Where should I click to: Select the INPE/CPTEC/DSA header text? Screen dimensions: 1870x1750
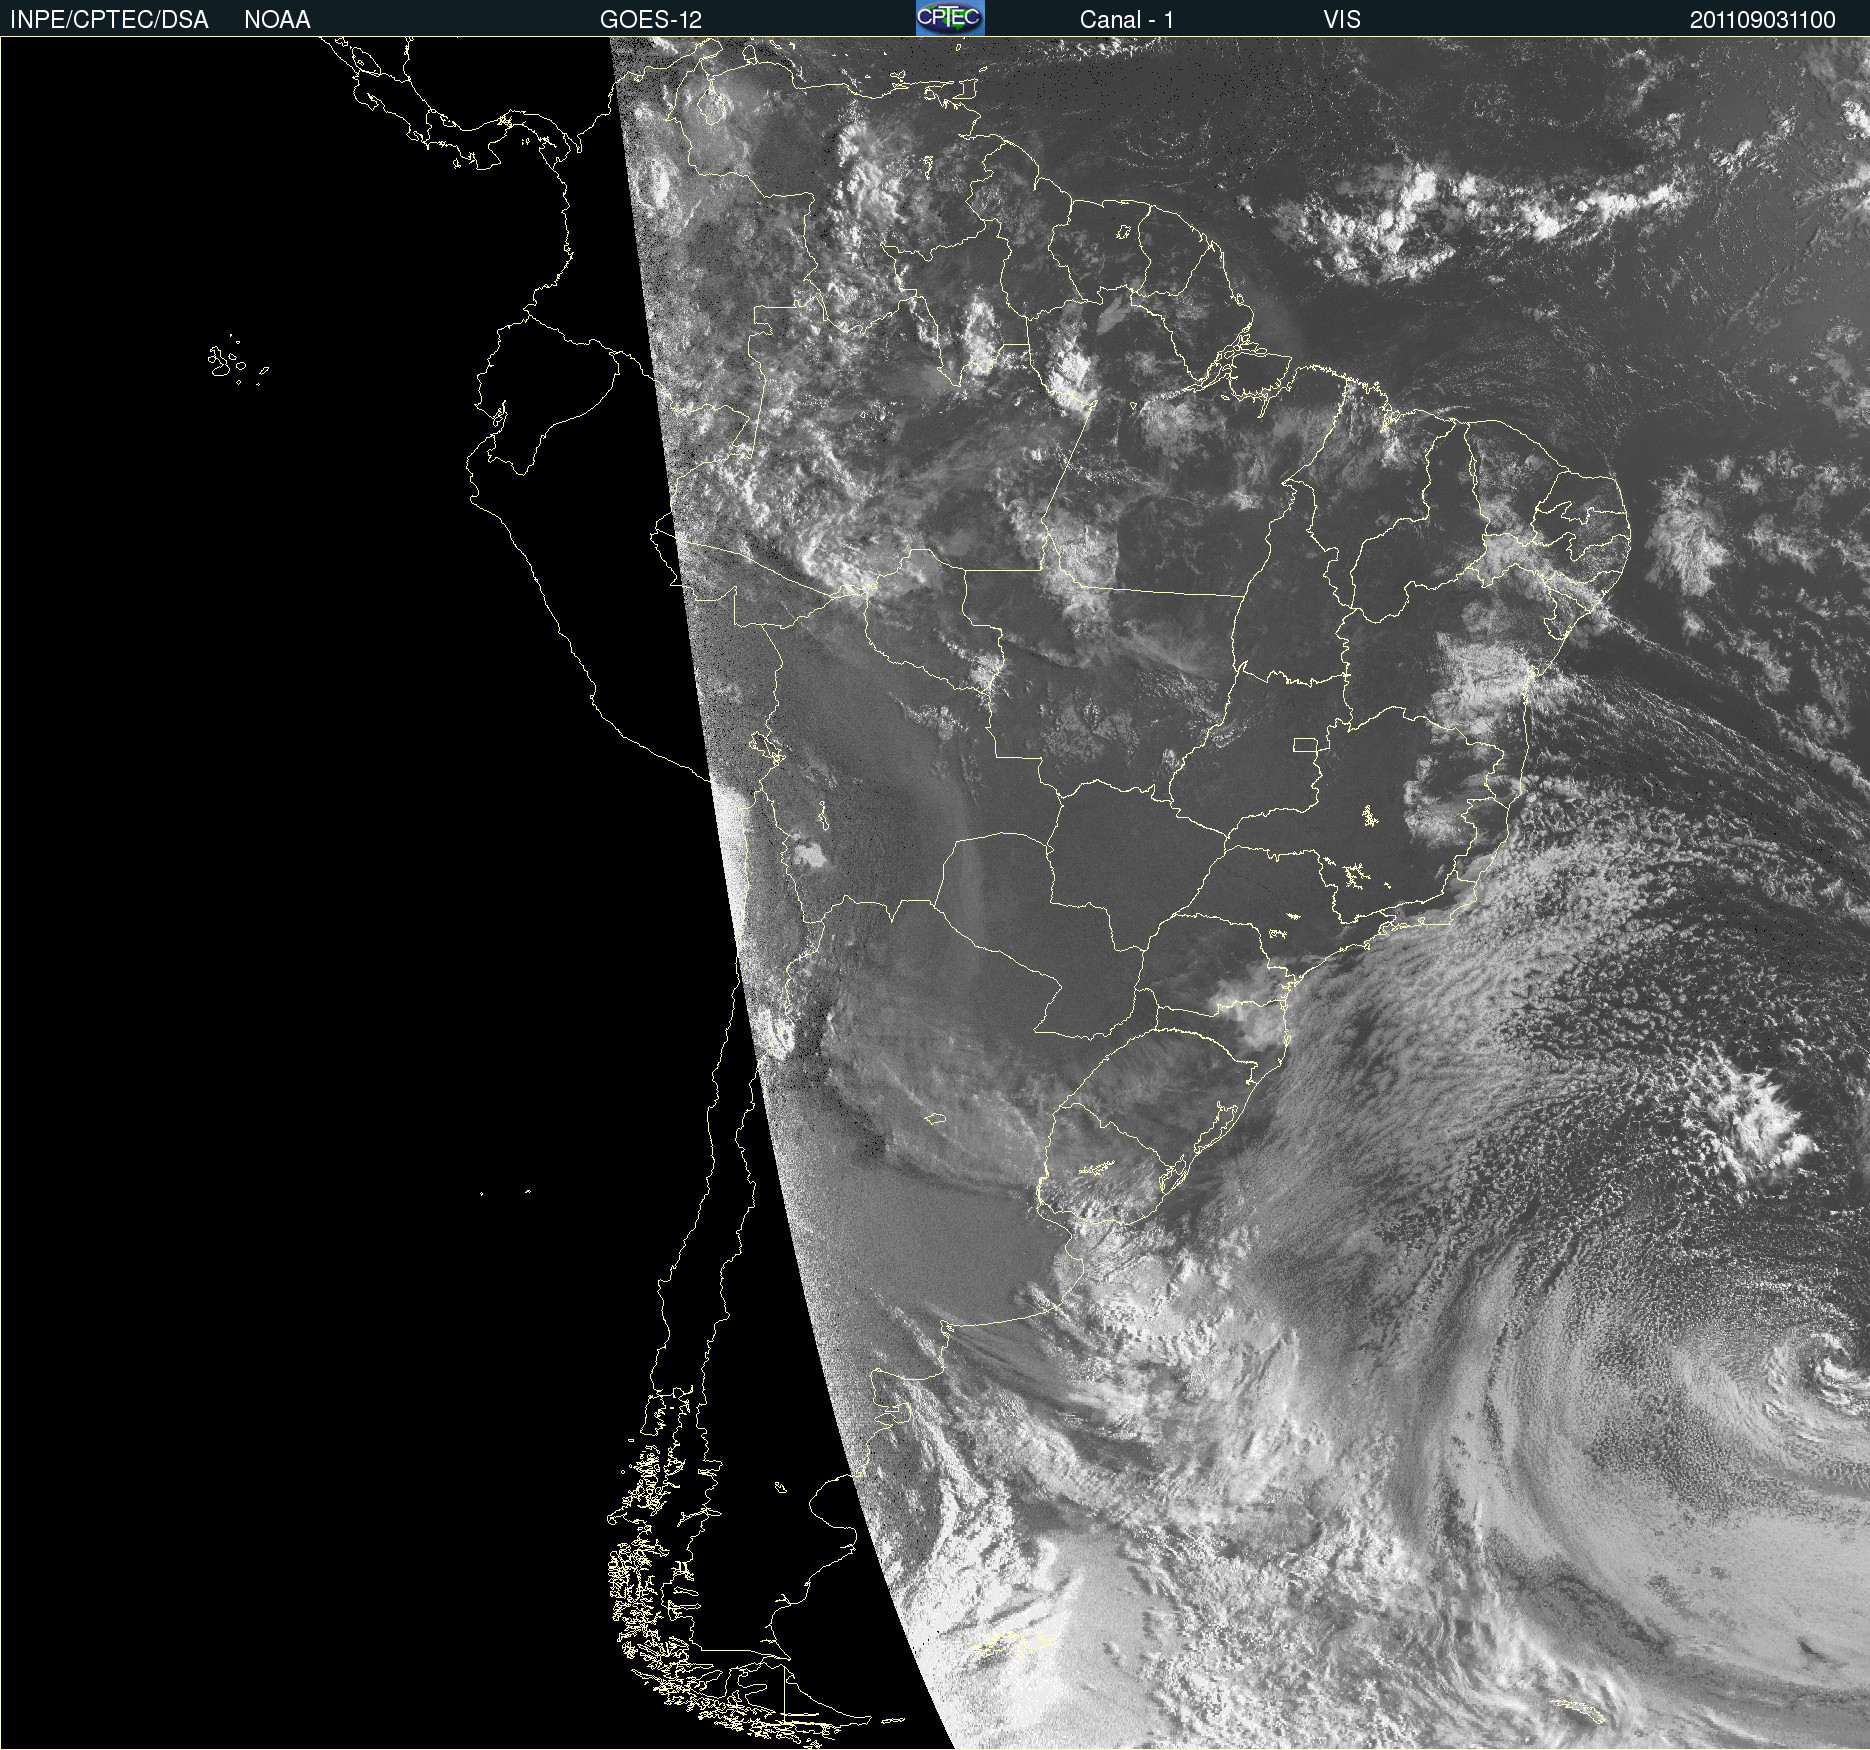[x=109, y=20]
